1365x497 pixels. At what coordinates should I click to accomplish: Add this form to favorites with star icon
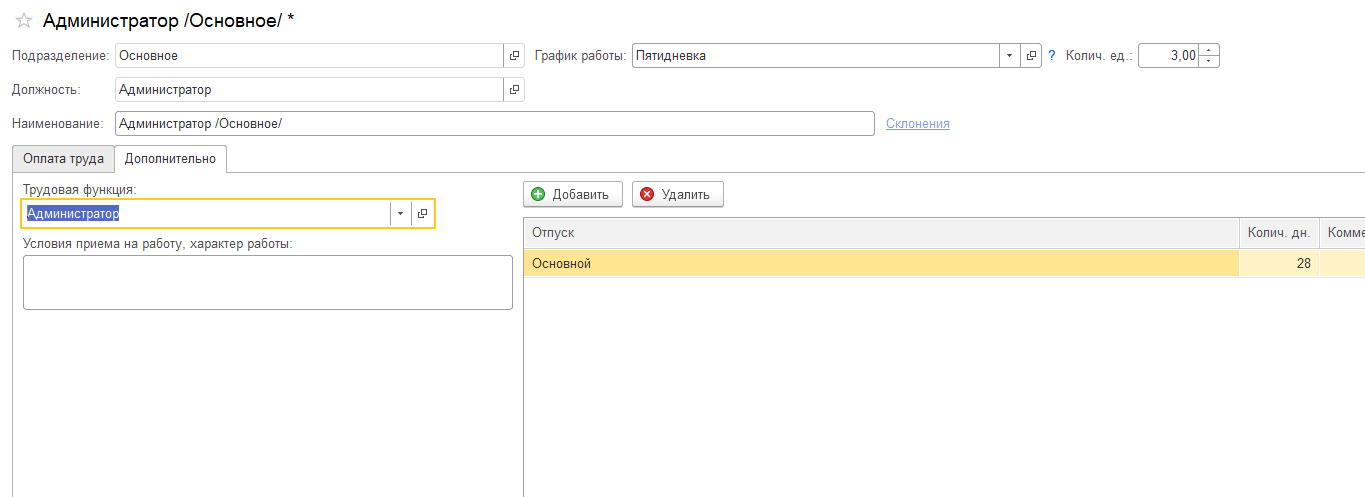24,20
